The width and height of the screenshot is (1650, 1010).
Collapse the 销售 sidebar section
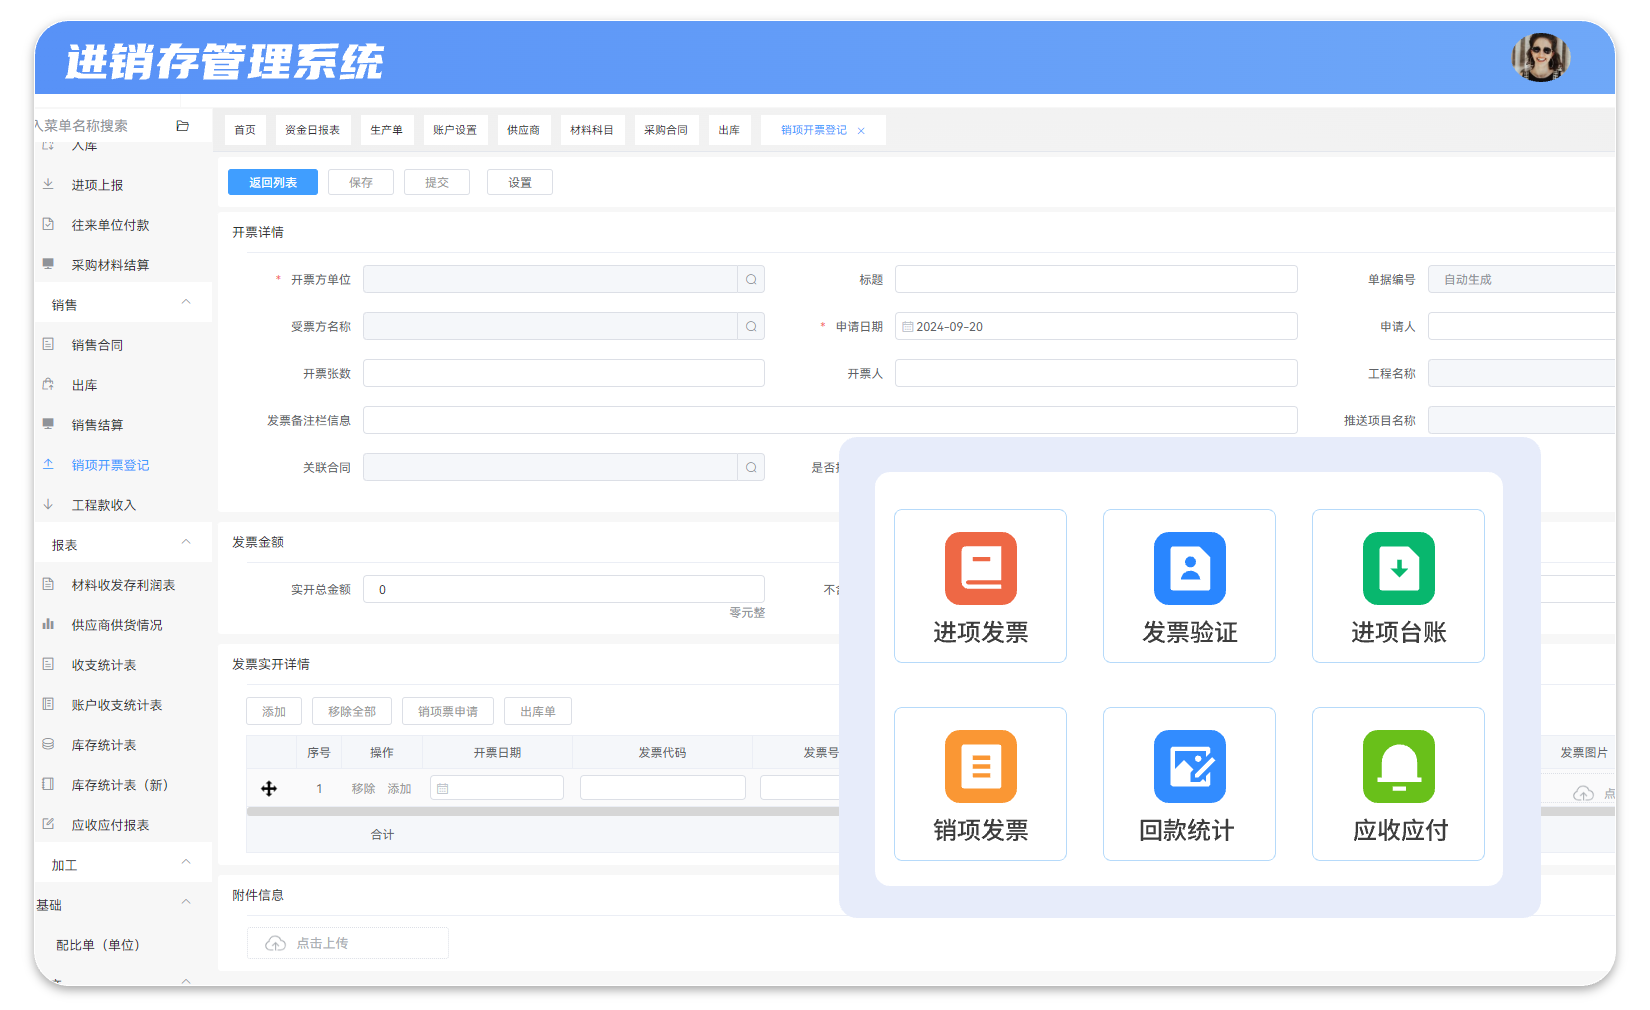[186, 303]
